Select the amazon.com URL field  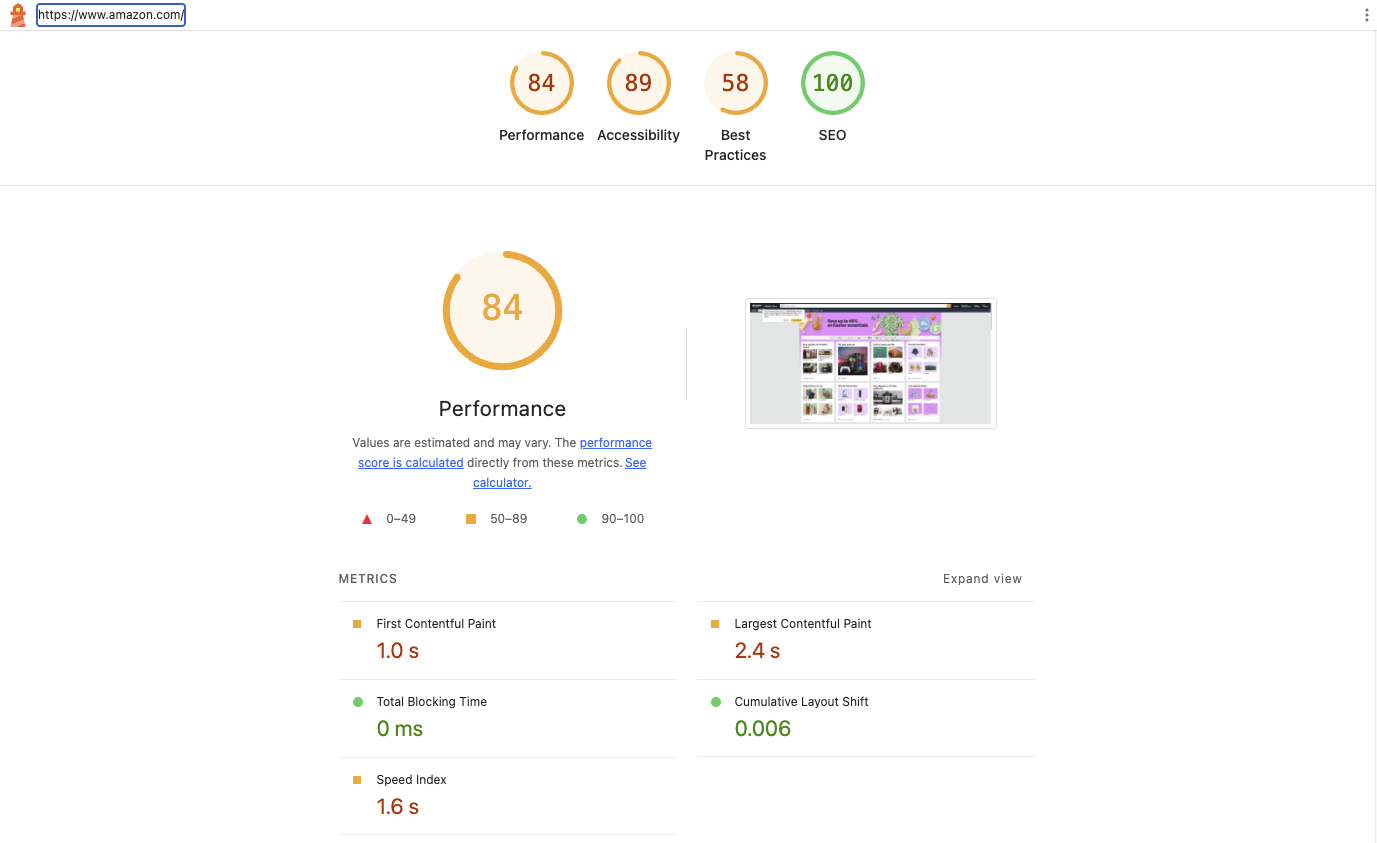pos(111,15)
